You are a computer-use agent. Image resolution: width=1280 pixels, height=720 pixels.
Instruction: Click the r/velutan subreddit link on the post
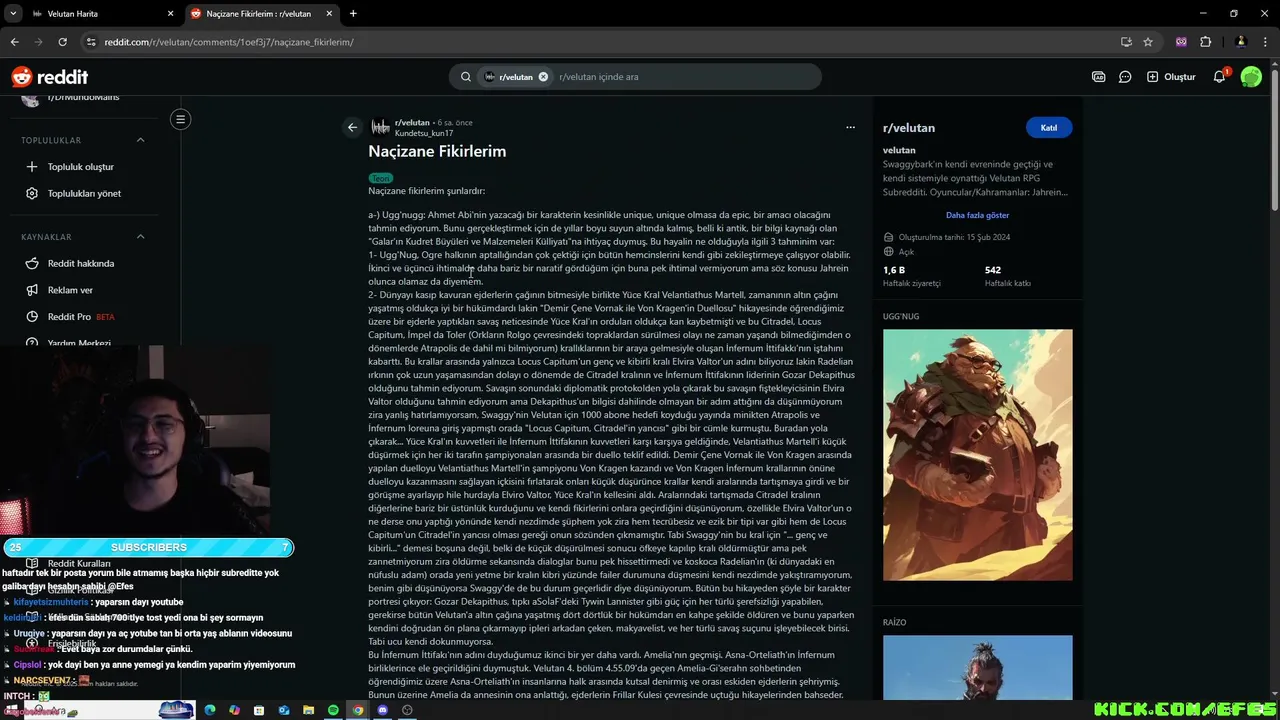pos(412,122)
